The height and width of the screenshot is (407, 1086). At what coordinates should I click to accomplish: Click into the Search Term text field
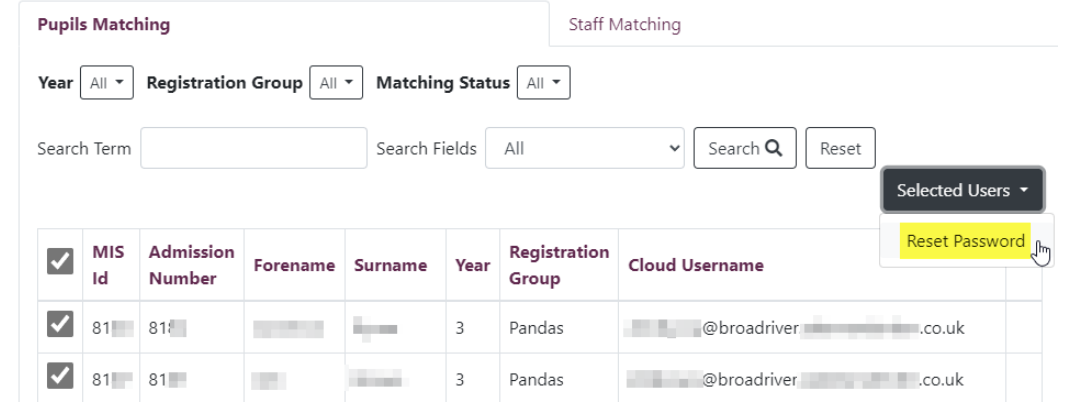(x=254, y=148)
